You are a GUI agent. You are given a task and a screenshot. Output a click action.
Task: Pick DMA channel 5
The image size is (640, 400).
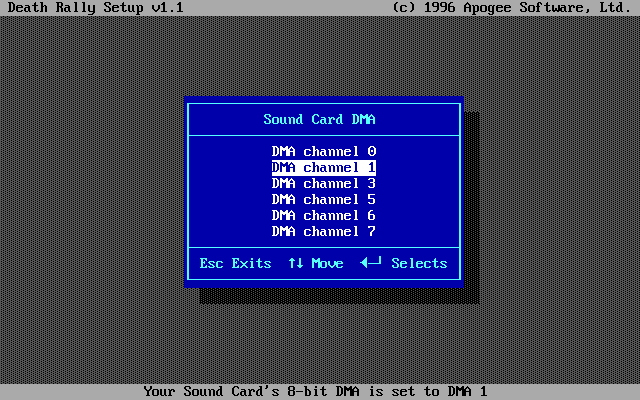(x=324, y=199)
